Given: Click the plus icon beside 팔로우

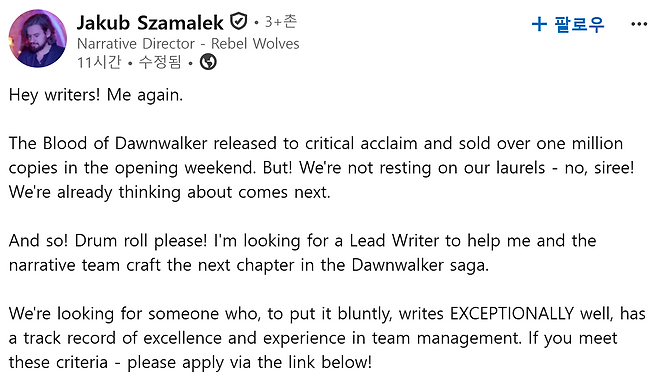Looking at the screenshot, I should (539, 24).
